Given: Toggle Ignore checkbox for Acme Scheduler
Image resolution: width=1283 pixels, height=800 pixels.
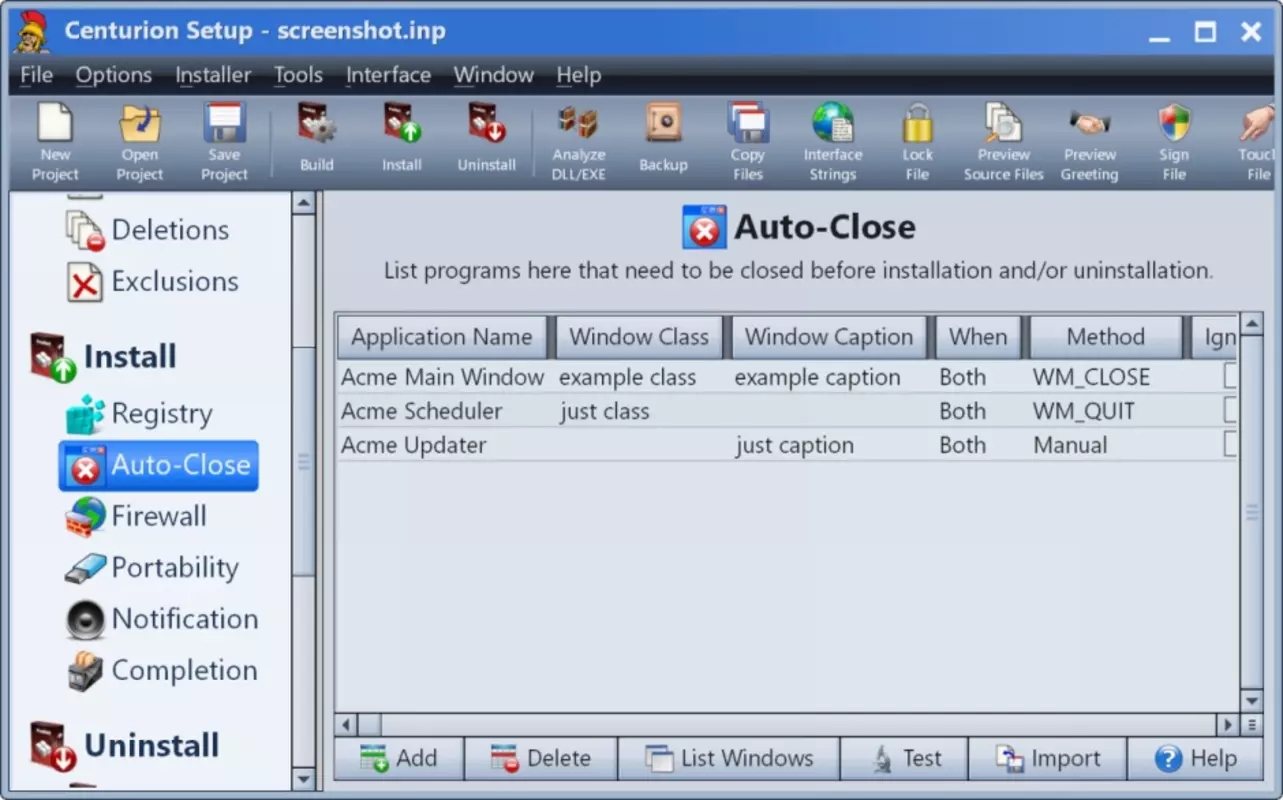Looking at the screenshot, I should click(x=1230, y=411).
